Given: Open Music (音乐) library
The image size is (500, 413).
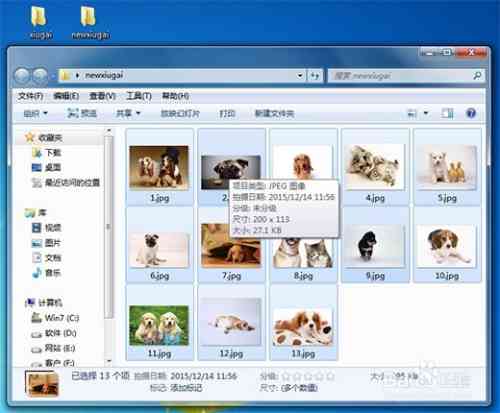Looking at the screenshot, I should 47,273.
